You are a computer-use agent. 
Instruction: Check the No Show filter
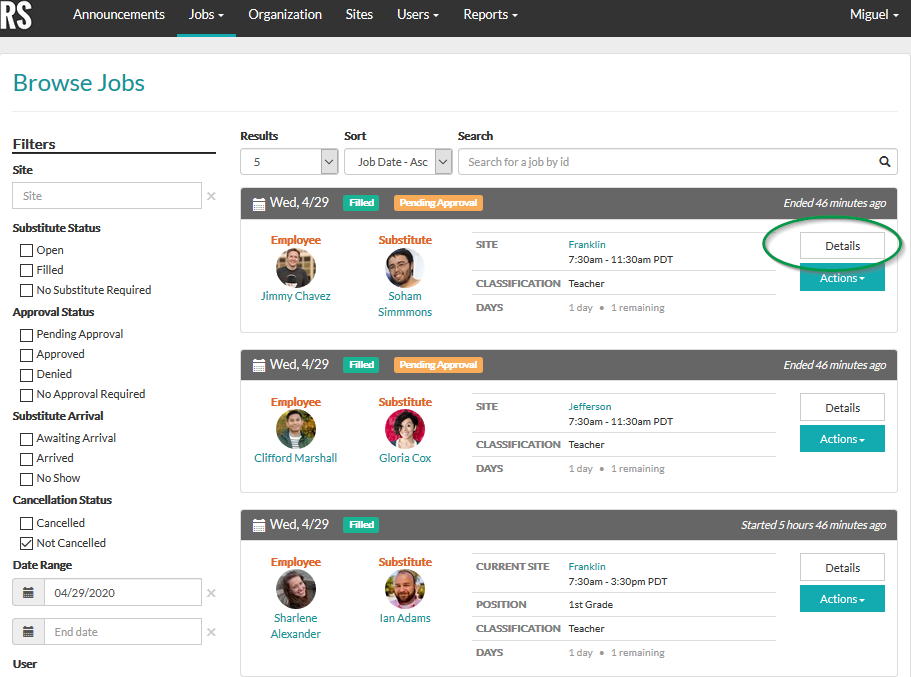pyautogui.click(x=26, y=479)
